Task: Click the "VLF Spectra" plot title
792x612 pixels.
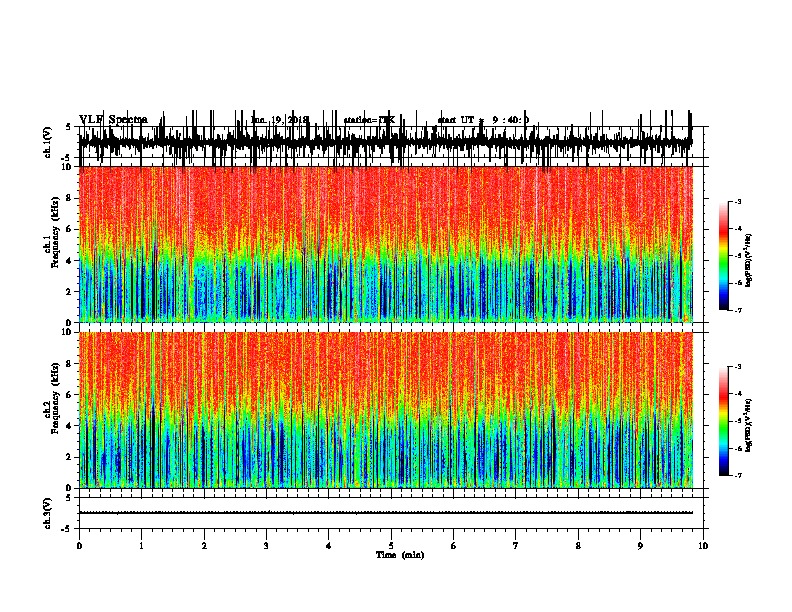Action: (x=113, y=119)
